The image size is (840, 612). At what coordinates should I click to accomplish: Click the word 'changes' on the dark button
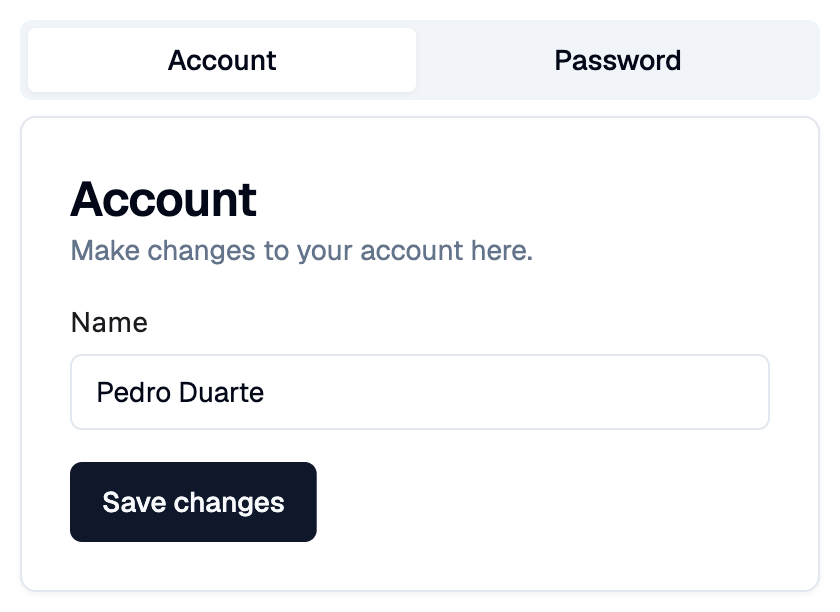pyautogui.click(x=229, y=504)
